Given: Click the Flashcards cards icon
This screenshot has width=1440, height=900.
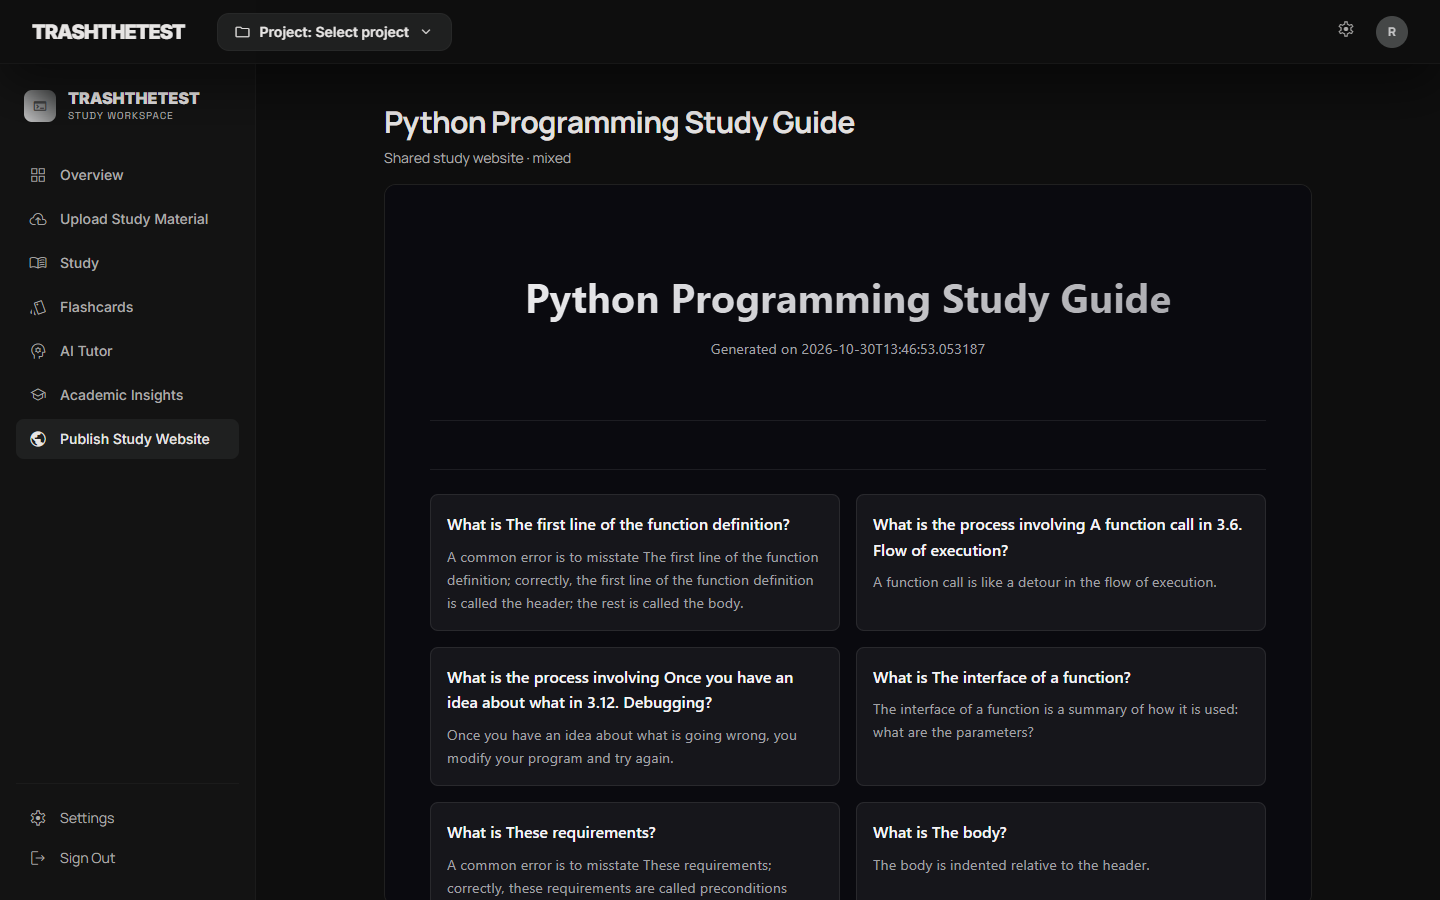Looking at the screenshot, I should pyautogui.click(x=38, y=307).
